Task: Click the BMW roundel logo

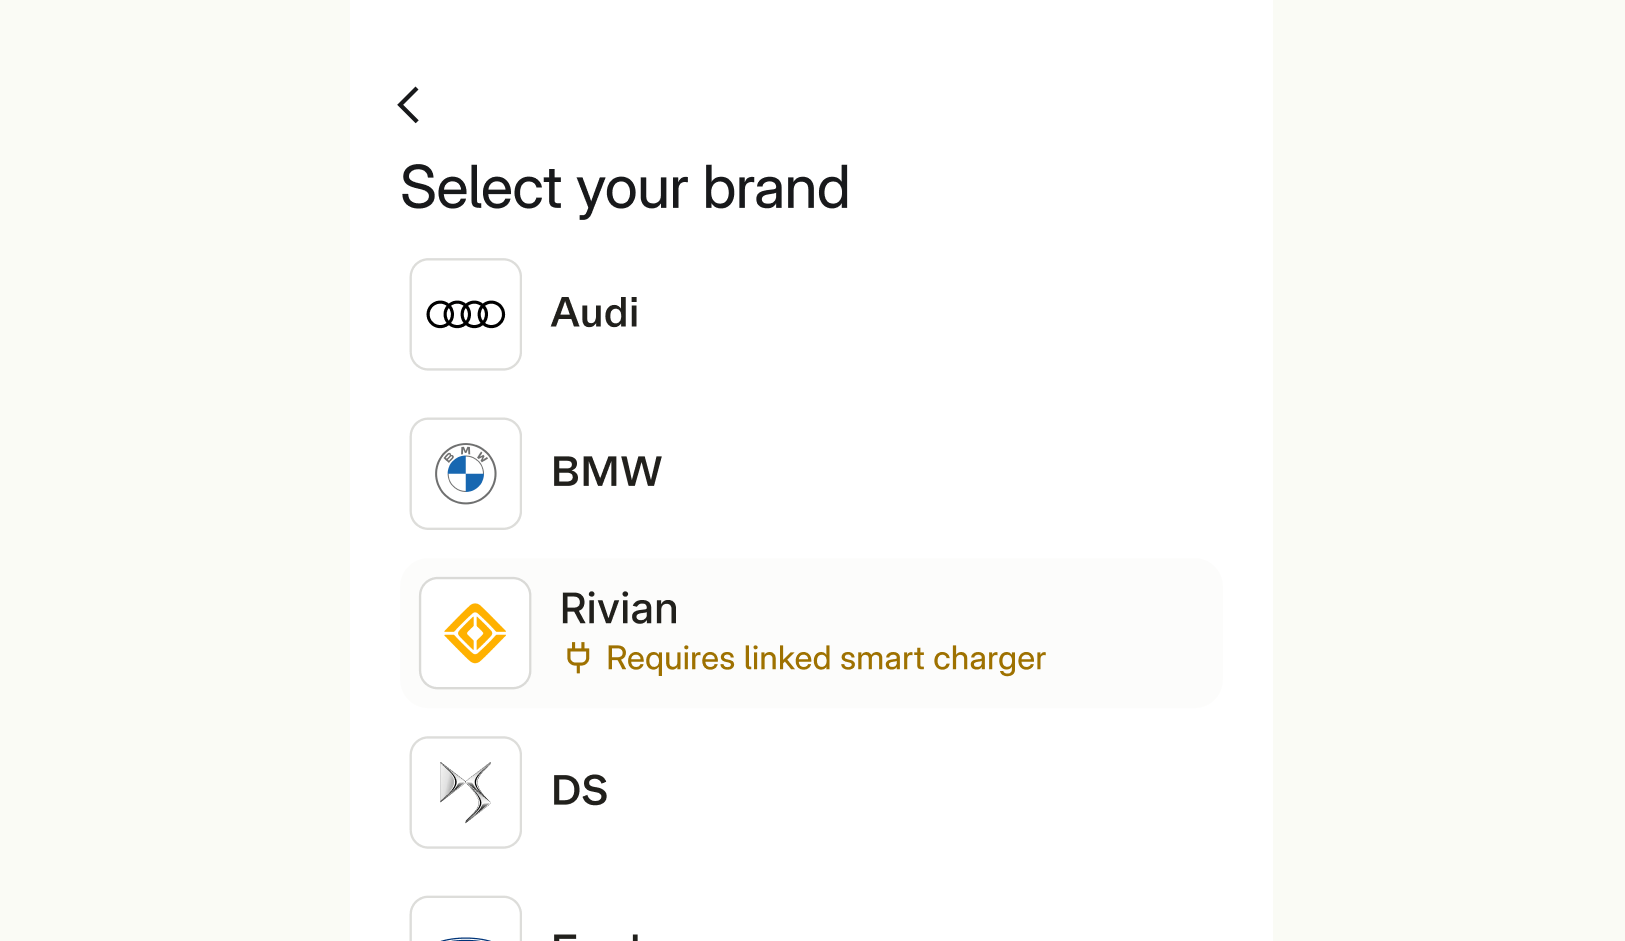Action: (x=465, y=473)
